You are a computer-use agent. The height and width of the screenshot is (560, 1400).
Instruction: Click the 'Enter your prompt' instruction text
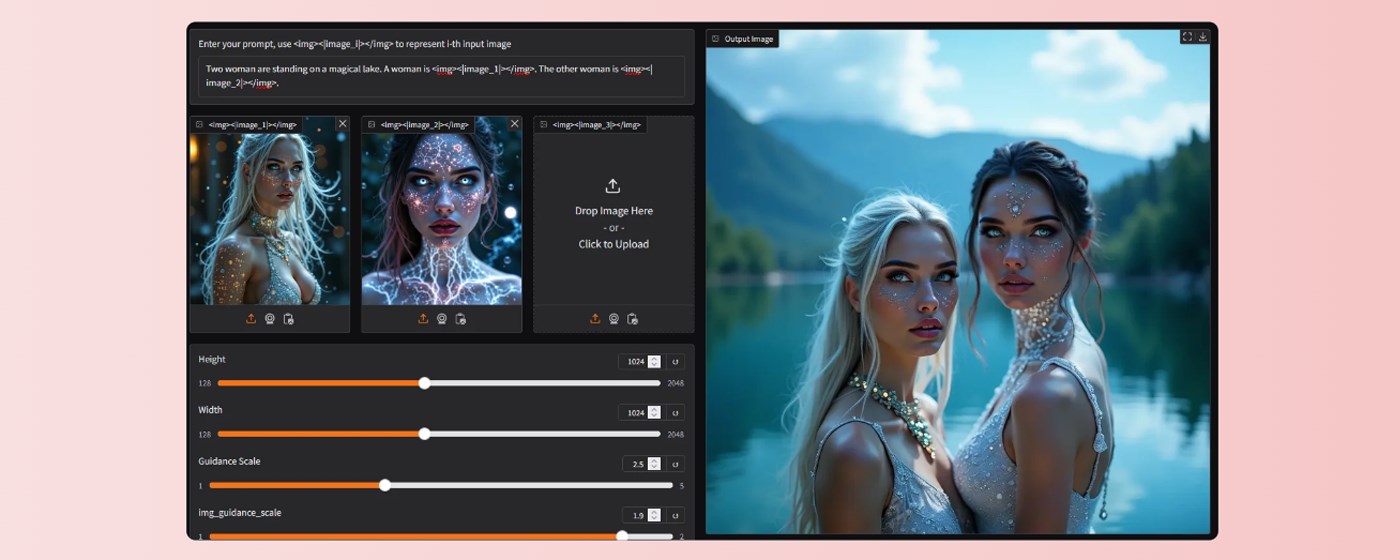tap(355, 44)
